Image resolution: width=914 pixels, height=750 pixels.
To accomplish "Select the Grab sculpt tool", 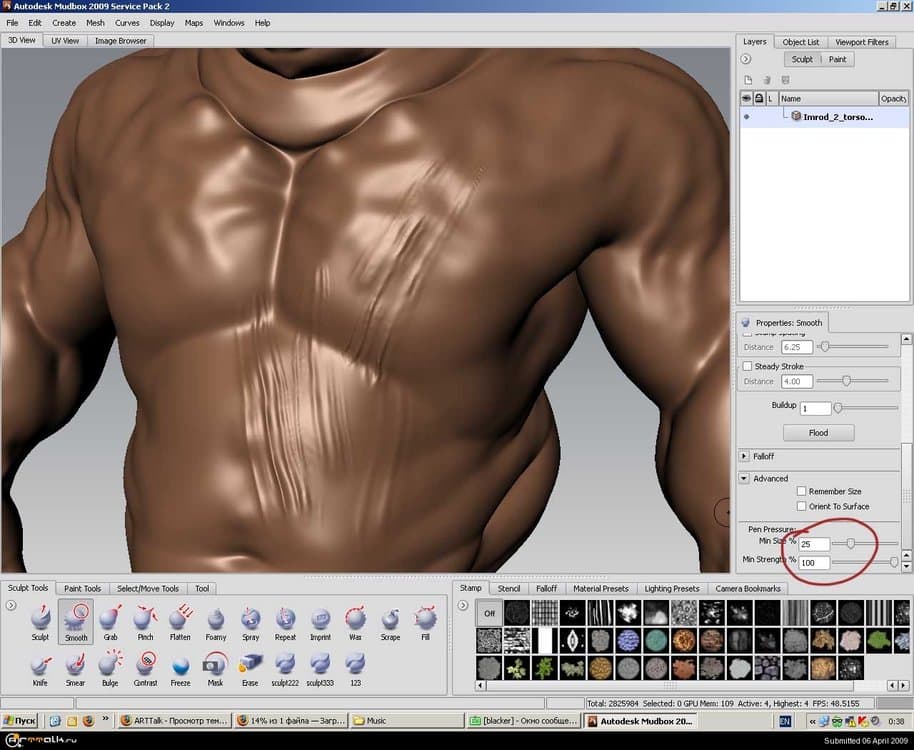I will (x=110, y=620).
